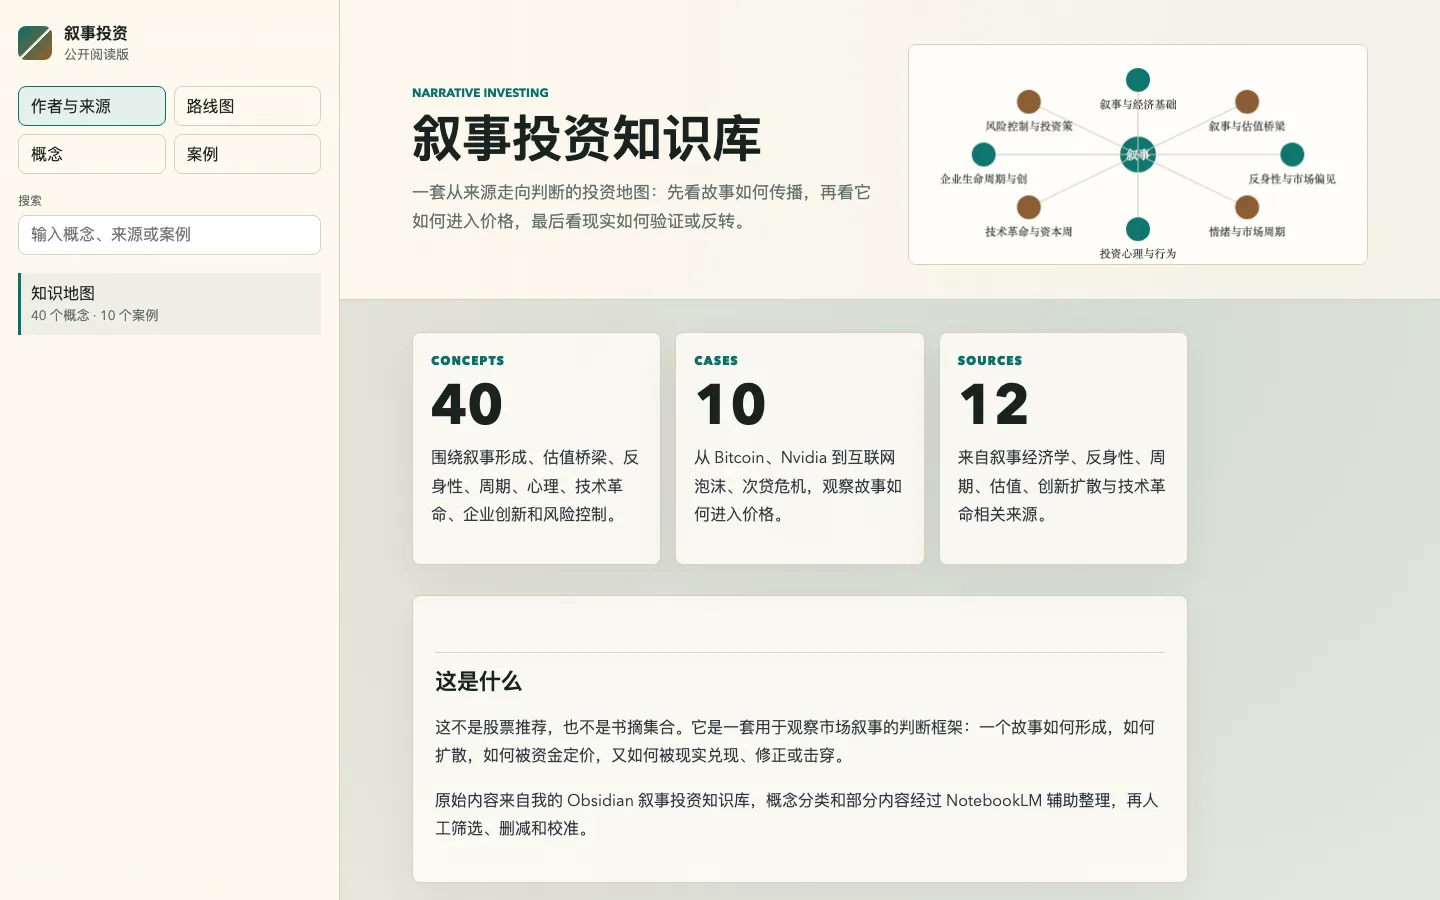The image size is (1440, 900).
Task: Open the 作者与来源 tab
Action: (92, 106)
